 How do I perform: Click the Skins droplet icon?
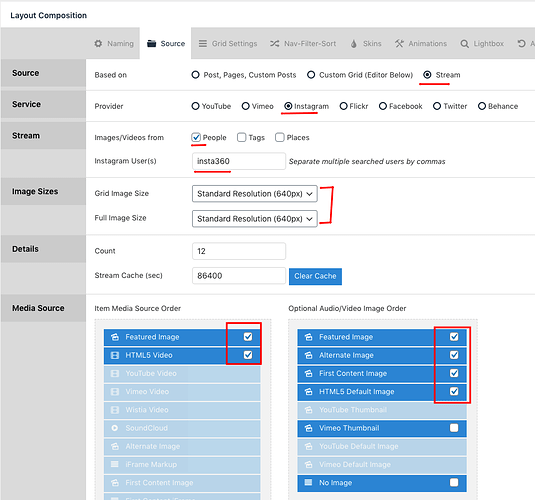[354, 44]
